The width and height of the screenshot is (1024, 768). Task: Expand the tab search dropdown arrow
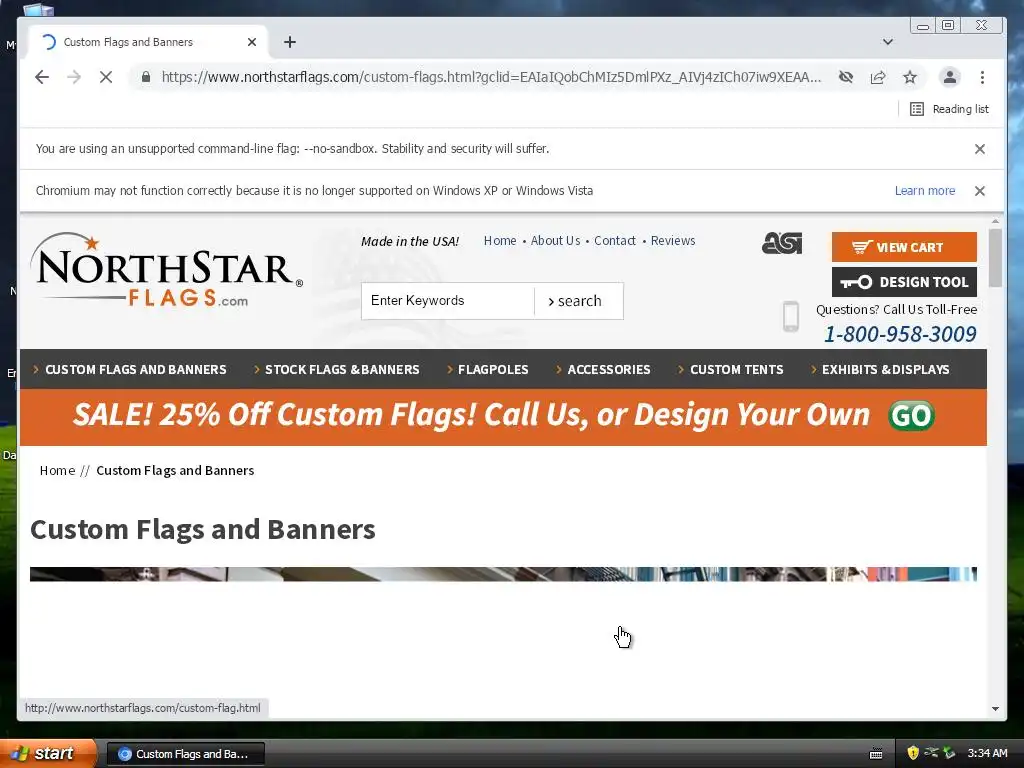(888, 42)
